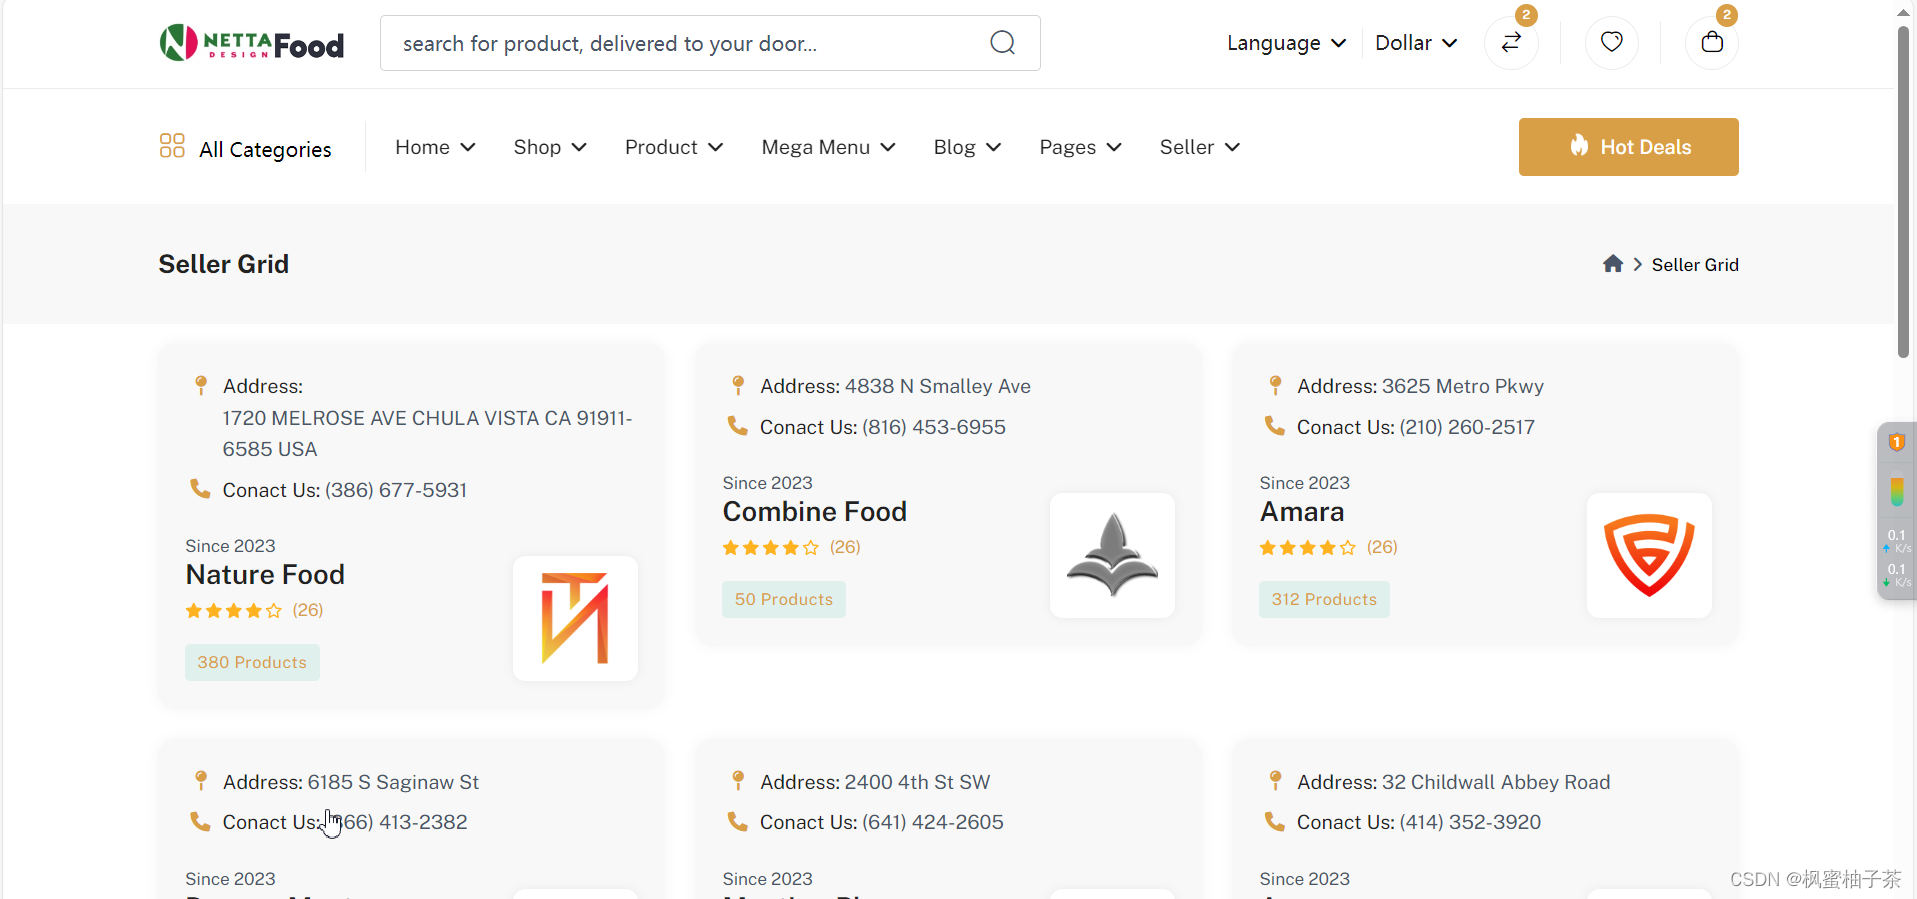The width and height of the screenshot is (1917, 899).
Task: Click the Amara phone icon
Action: 1275,426
